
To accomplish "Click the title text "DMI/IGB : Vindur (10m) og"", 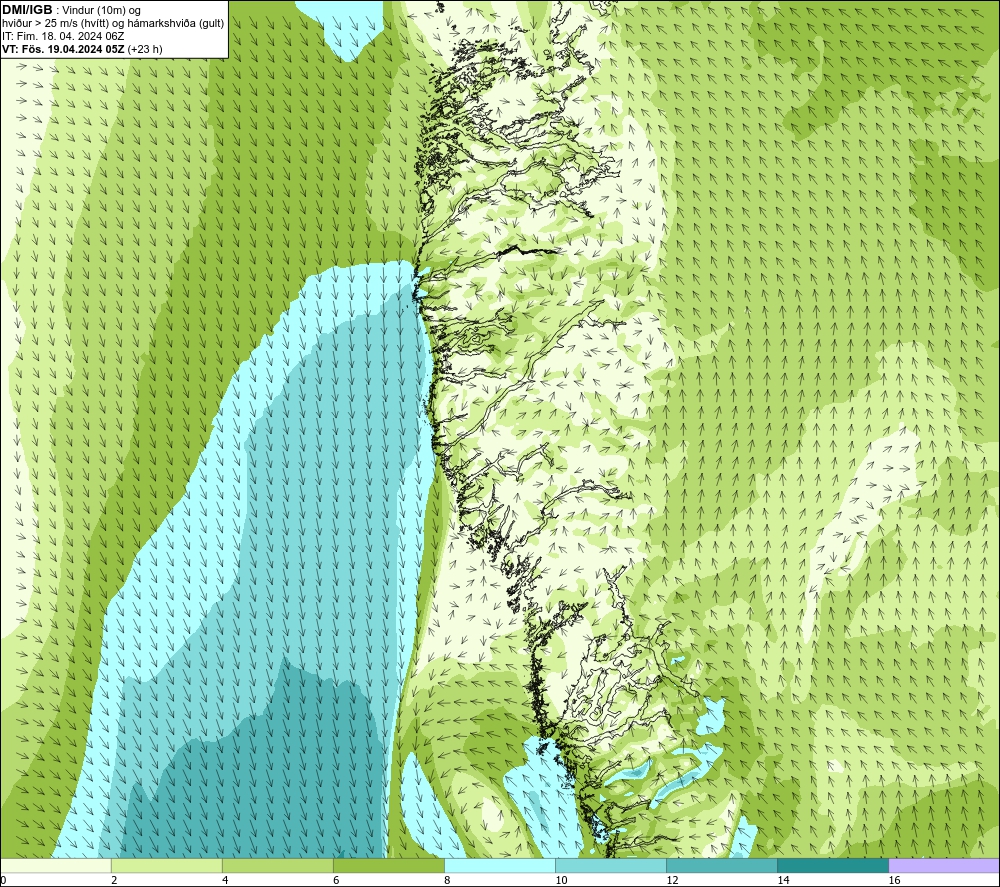I will 71,10.
